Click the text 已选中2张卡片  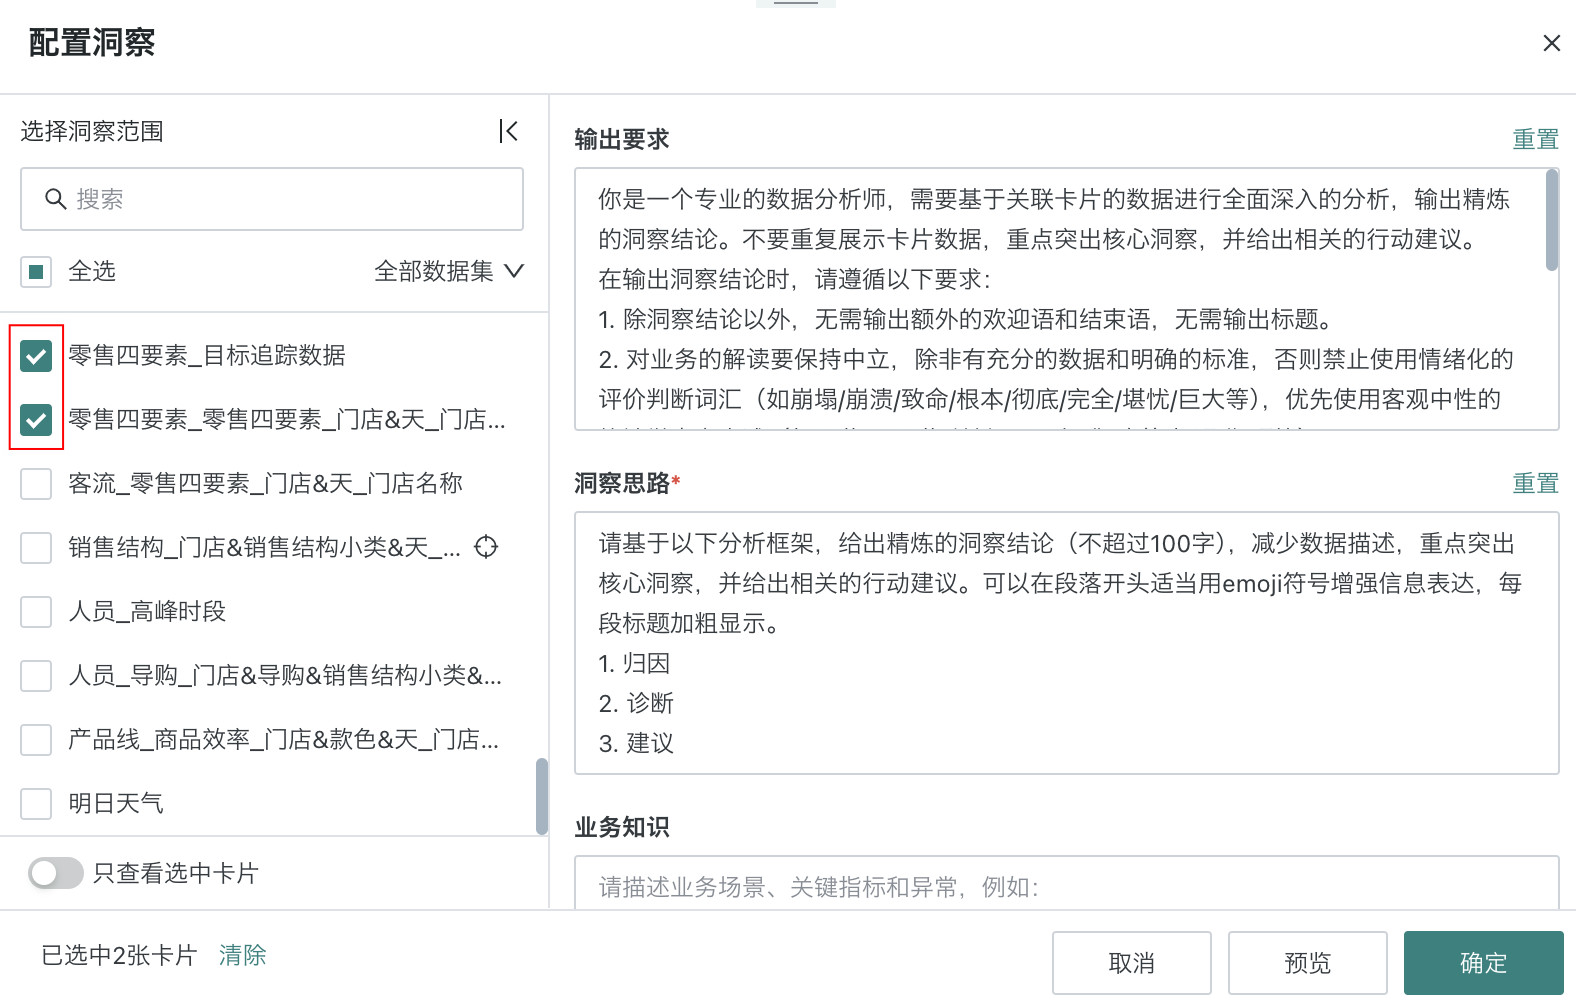click(119, 955)
